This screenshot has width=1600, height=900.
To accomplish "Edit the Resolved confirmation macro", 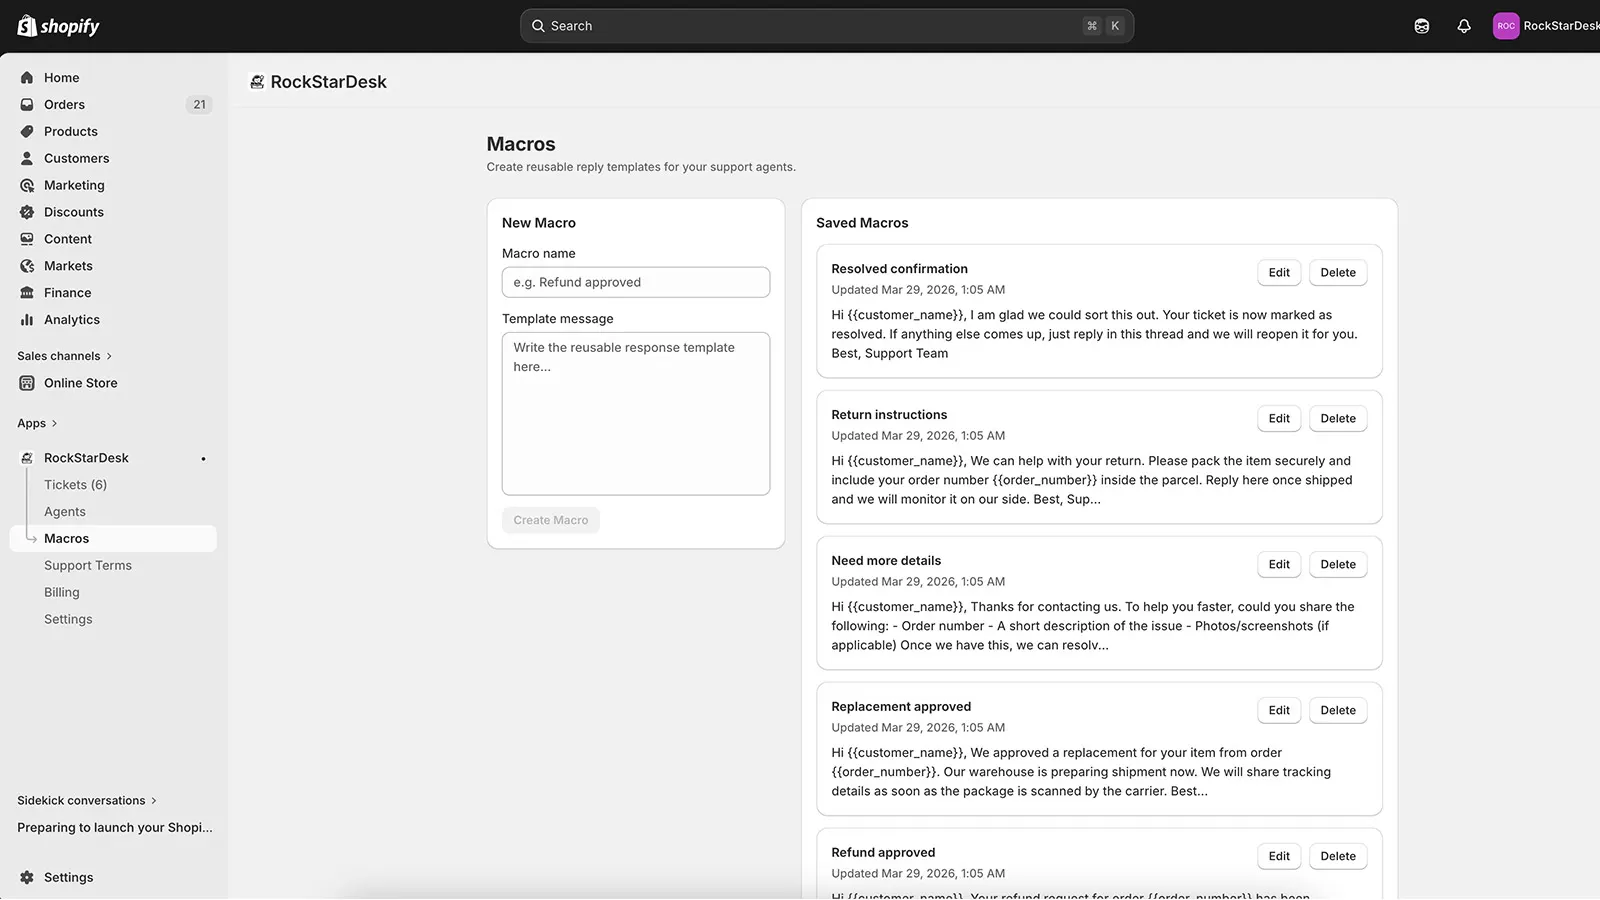I will pos(1279,273).
